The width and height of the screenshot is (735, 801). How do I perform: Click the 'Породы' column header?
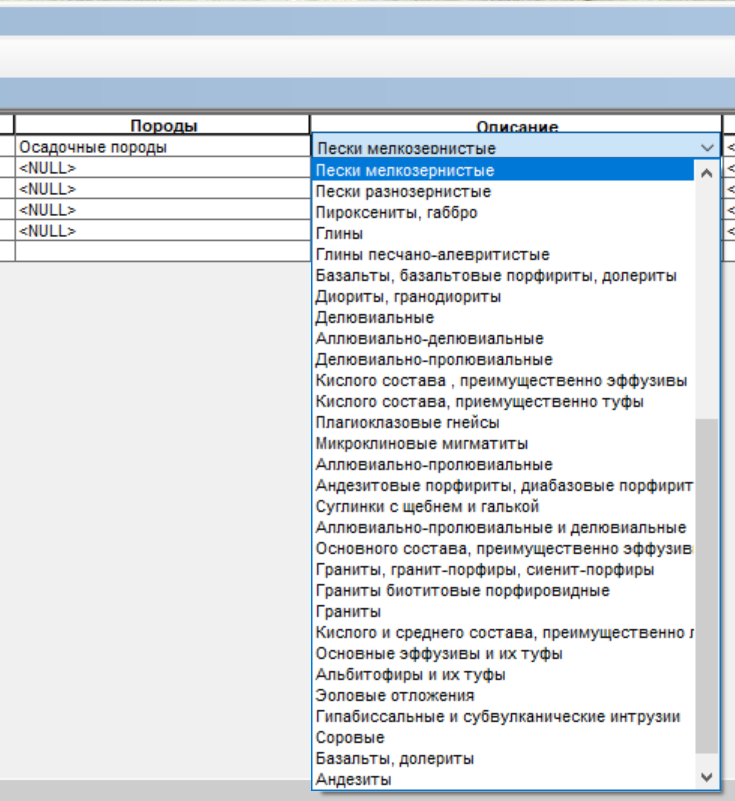(163, 125)
